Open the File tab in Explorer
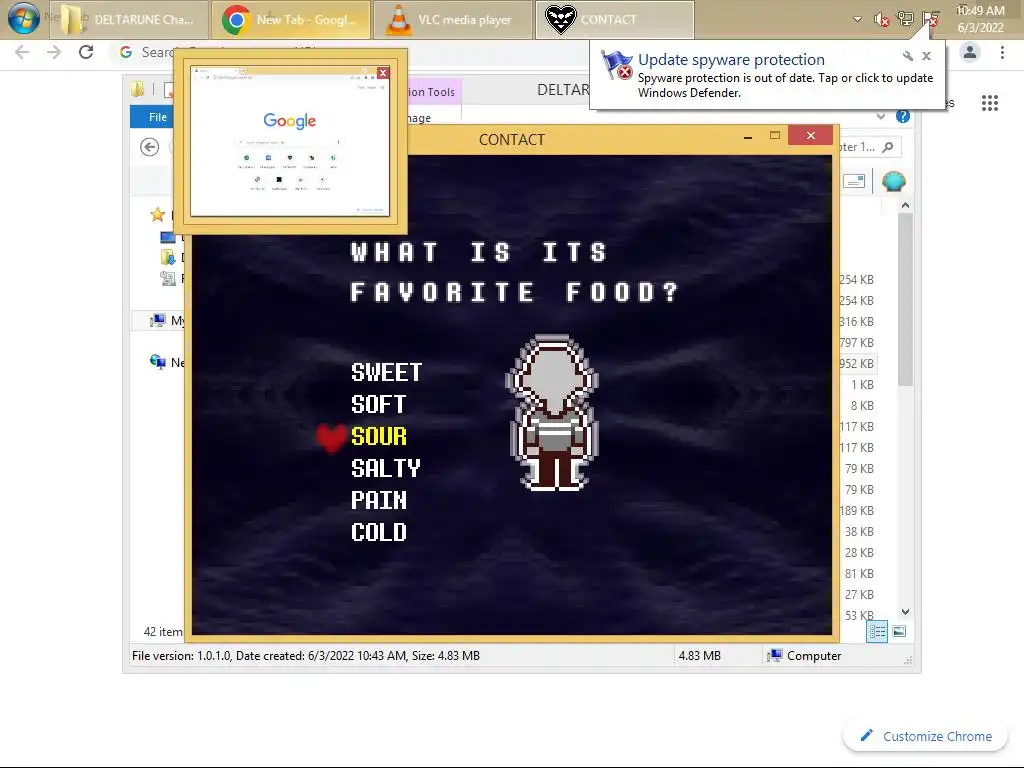The height and width of the screenshot is (768, 1024). [x=157, y=117]
